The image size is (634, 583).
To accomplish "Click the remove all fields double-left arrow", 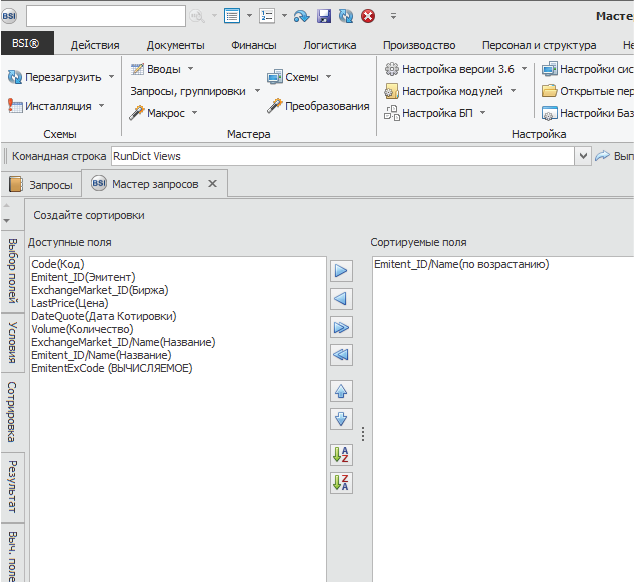I will 342,355.
